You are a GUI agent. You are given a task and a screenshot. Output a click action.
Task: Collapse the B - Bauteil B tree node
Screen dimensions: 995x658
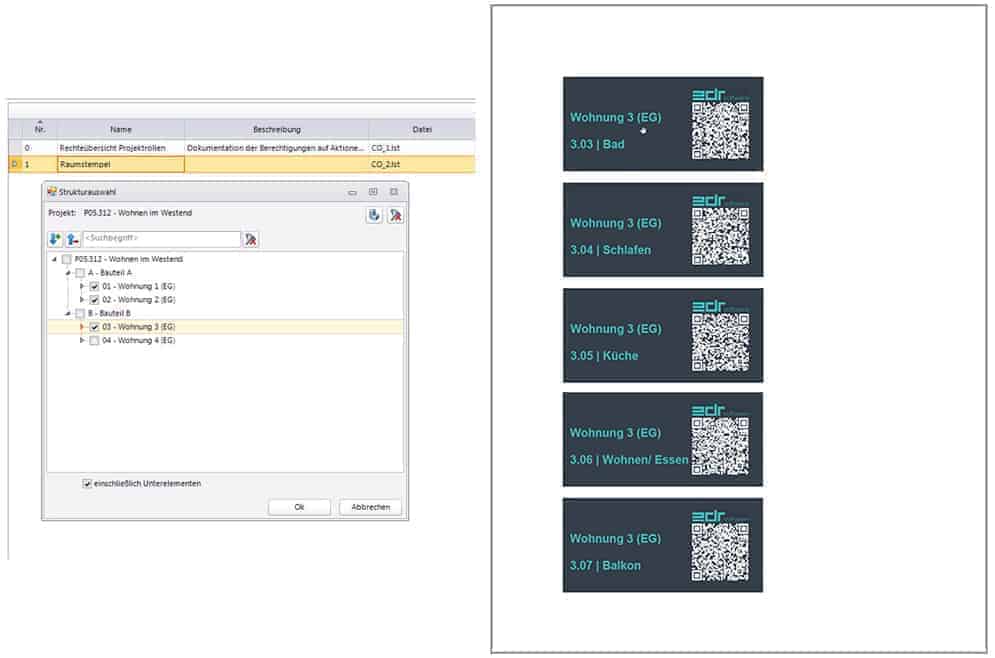click(x=69, y=313)
